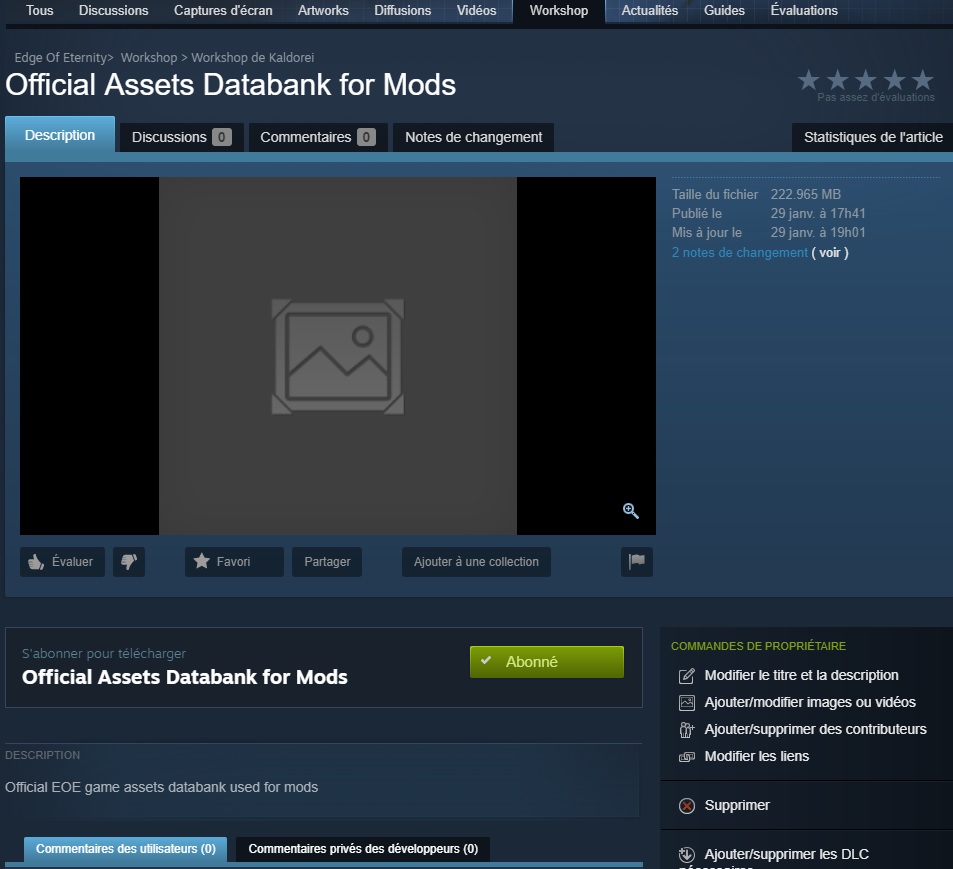The height and width of the screenshot is (869, 953).
Task: Click the description text Official EOE game assets databank
Action: coord(161,788)
